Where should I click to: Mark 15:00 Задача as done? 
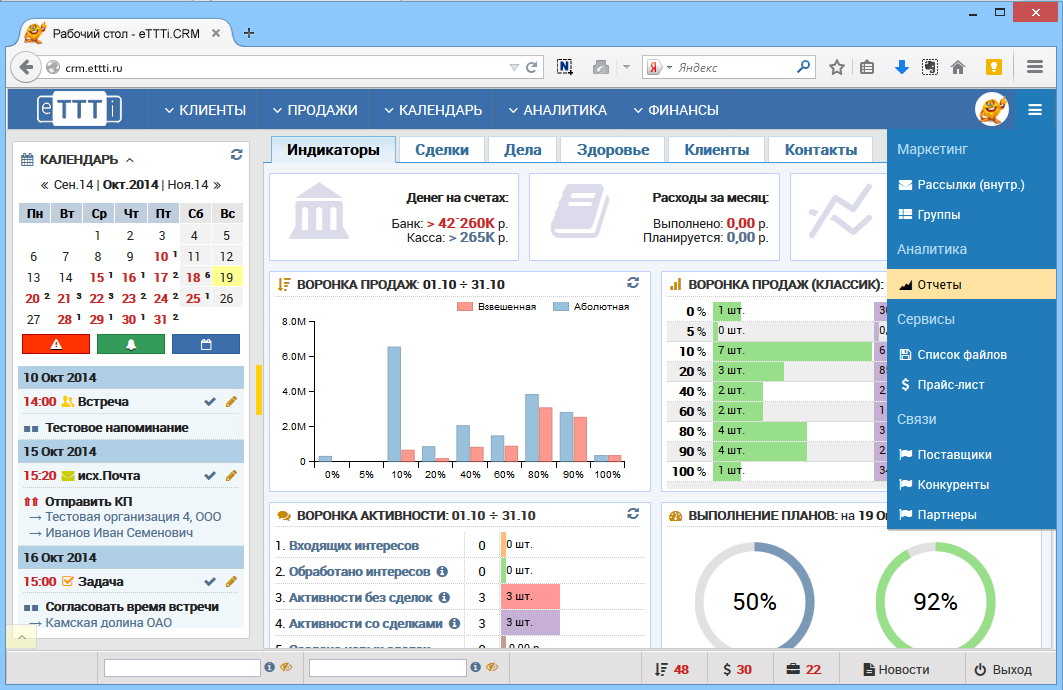click(210, 581)
